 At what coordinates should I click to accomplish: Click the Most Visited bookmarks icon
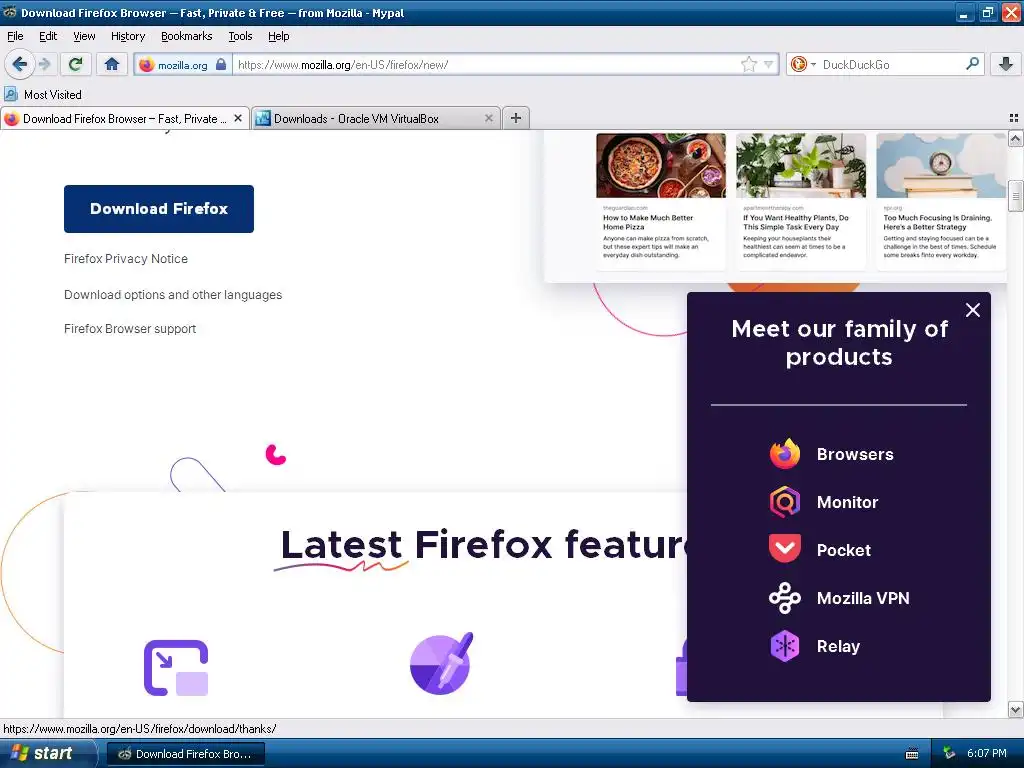pos(10,94)
